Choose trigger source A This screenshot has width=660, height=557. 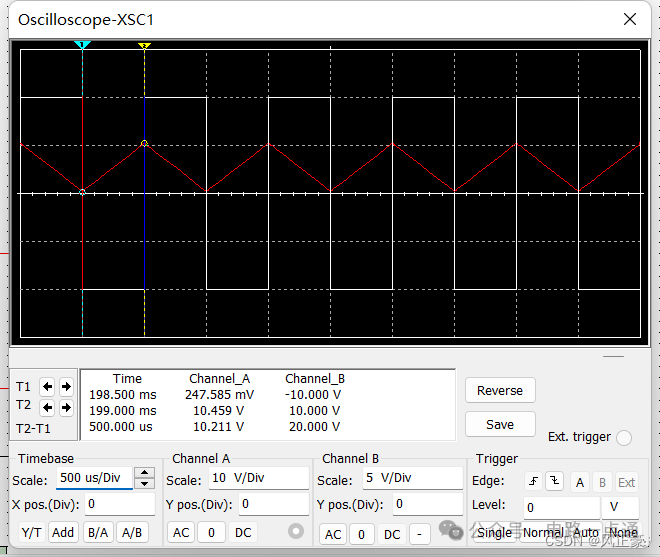[580, 482]
